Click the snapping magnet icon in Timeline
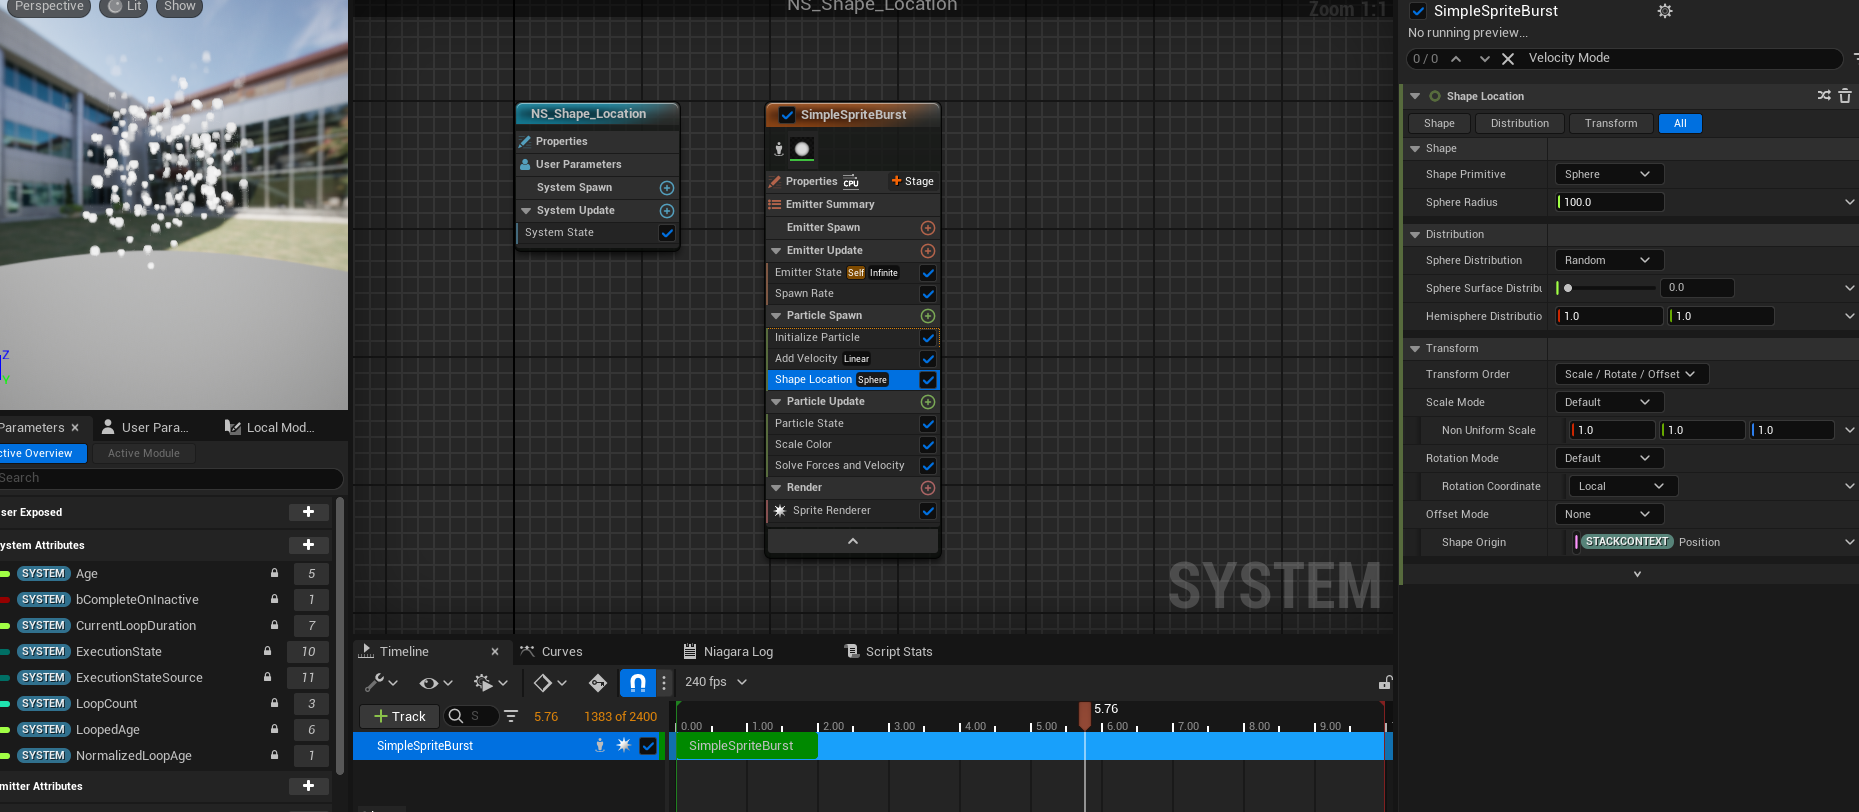This screenshot has height=812, width=1859. [638, 683]
